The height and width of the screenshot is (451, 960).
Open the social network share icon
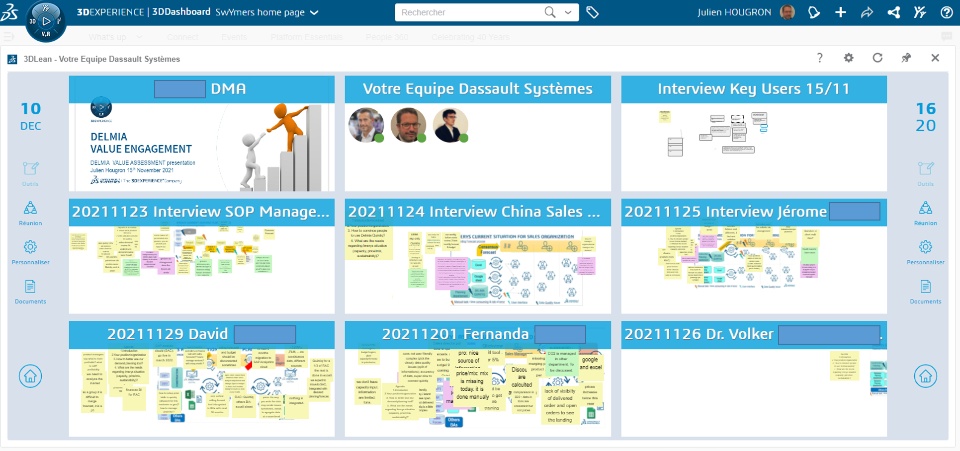(893, 12)
